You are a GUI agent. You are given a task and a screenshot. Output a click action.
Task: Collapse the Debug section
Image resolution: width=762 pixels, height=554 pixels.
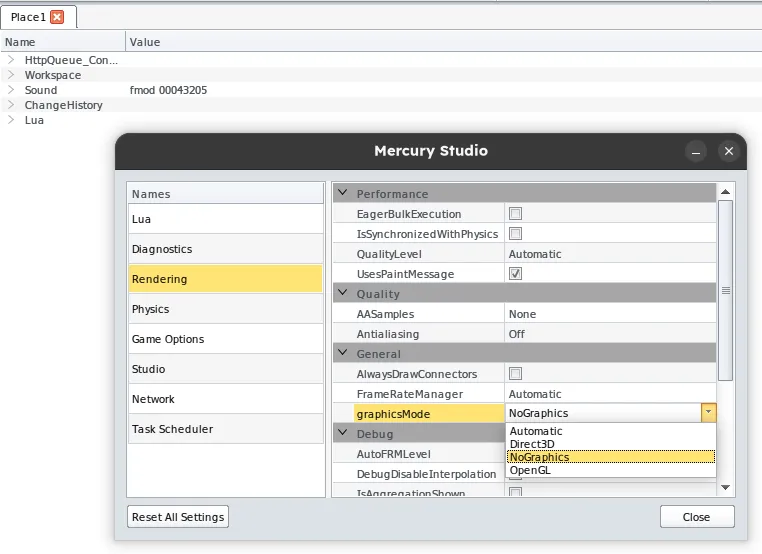tap(343, 433)
